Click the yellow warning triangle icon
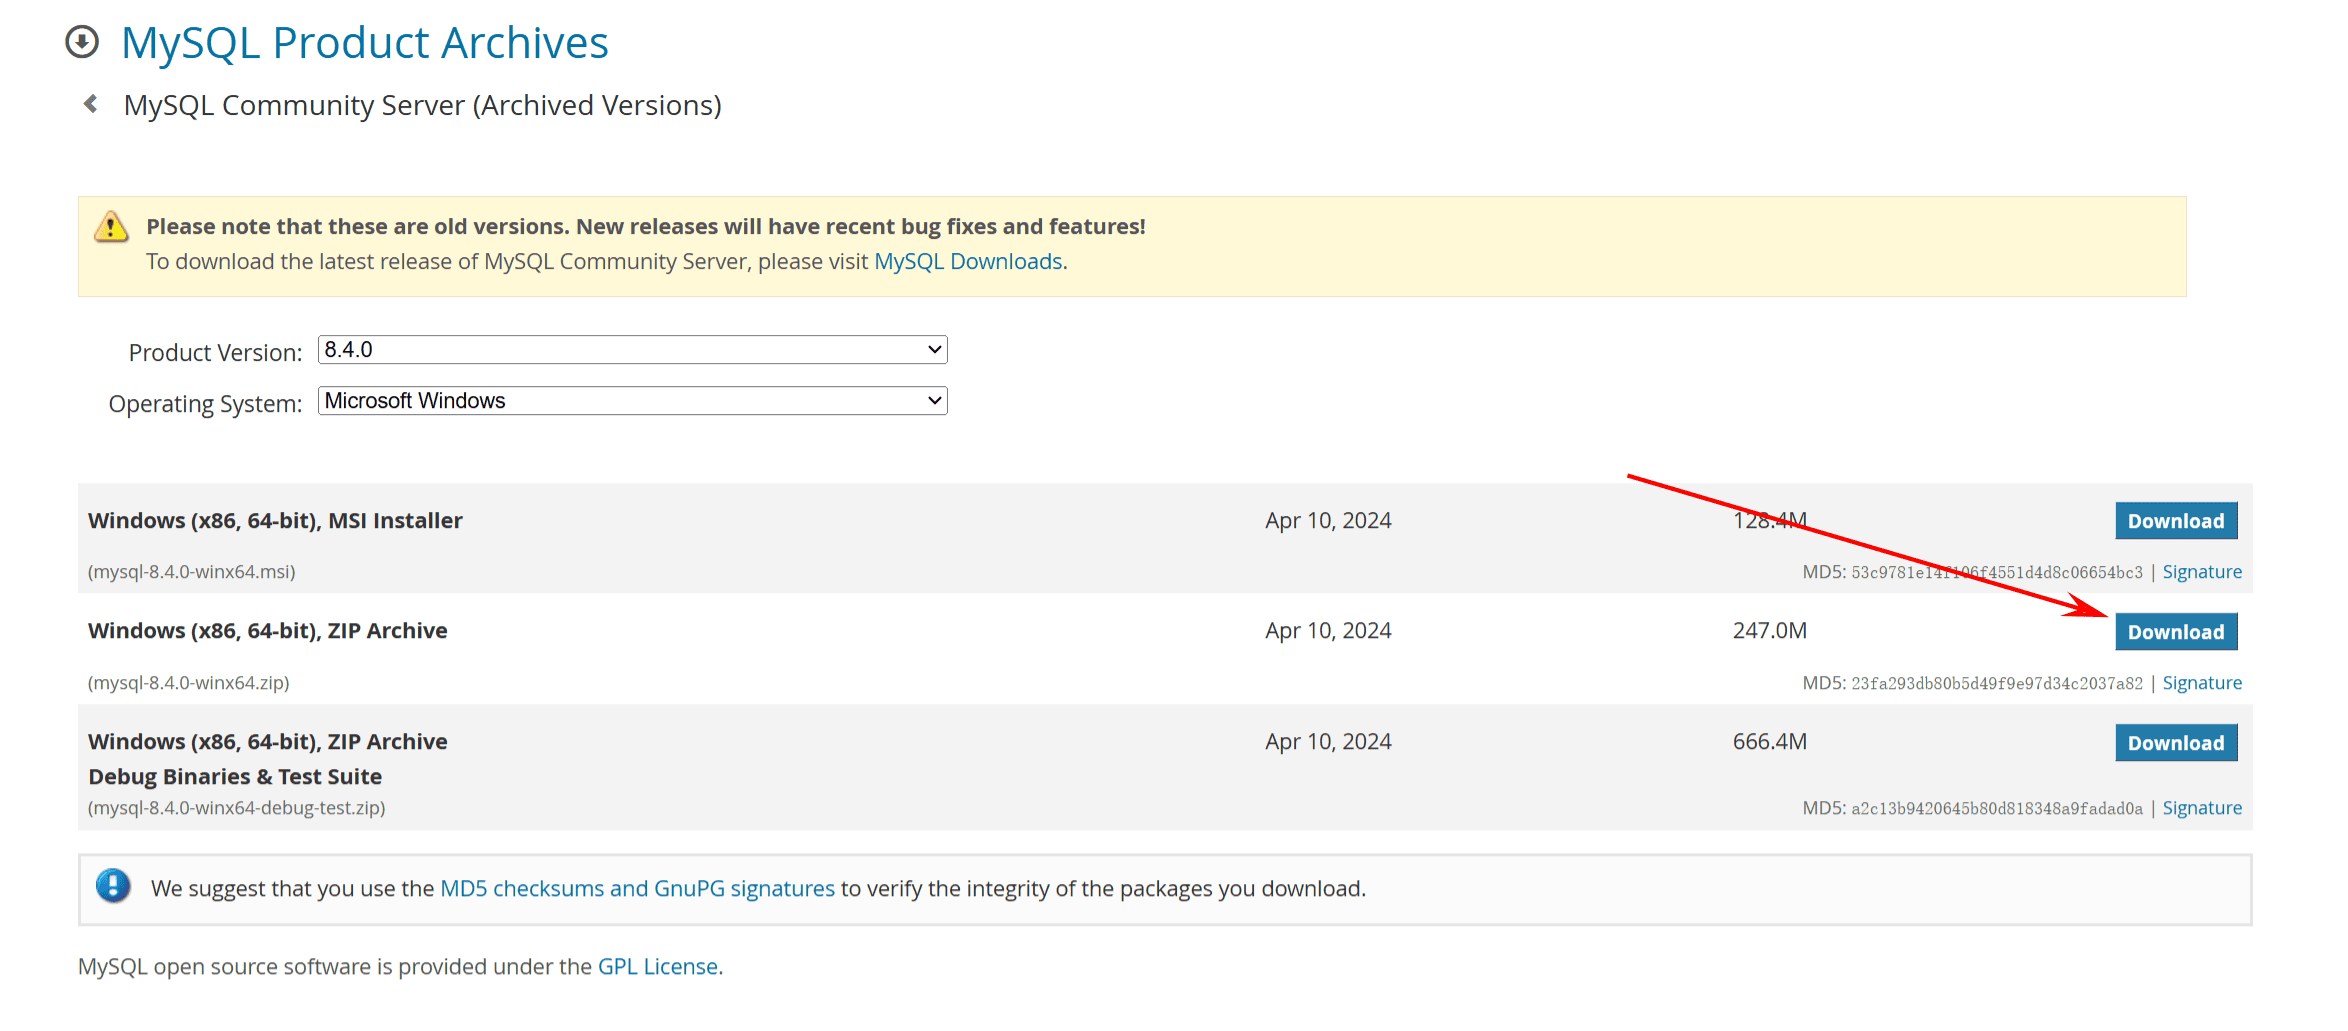The height and width of the screenshot is (1031, 2348). point(111,227)
